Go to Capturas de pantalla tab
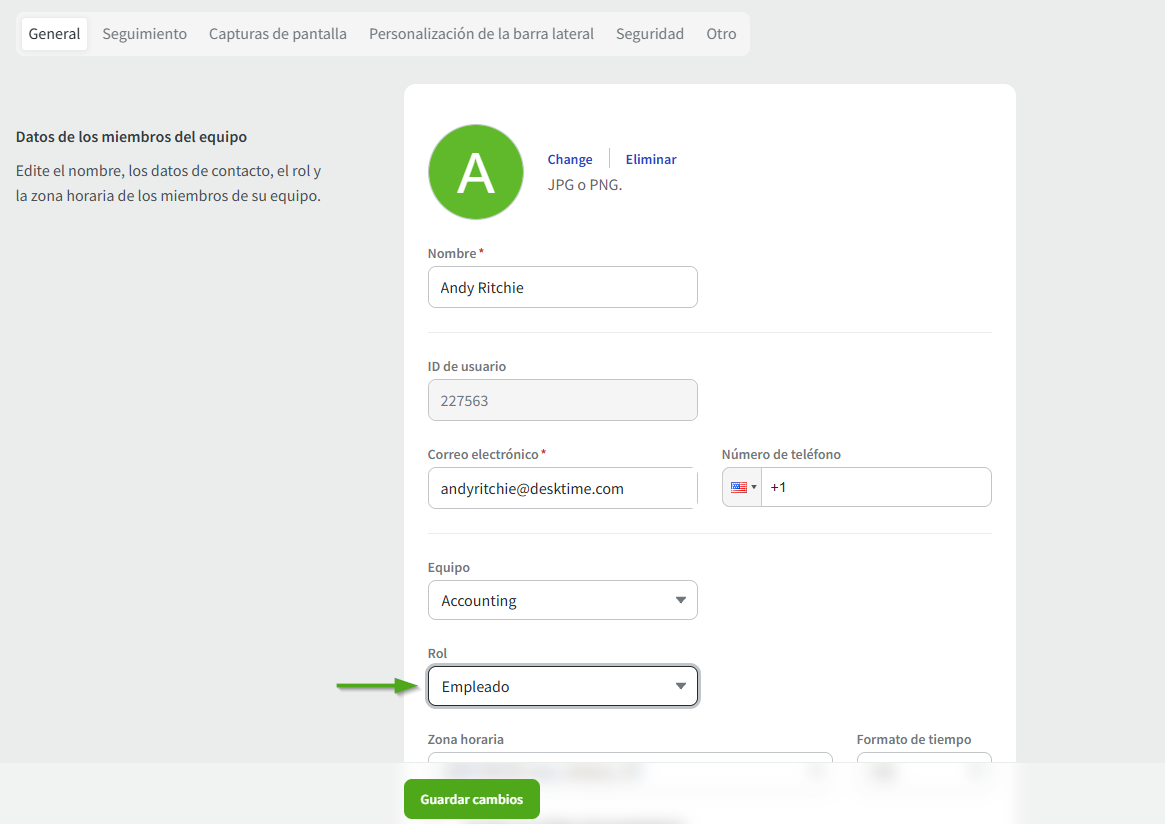This screenshot has width=1165, height=824. tap(277, 34)
